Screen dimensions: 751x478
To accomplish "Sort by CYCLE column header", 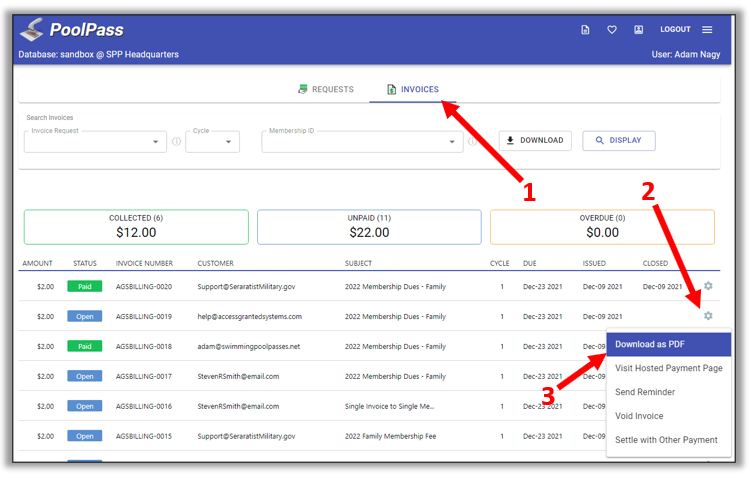I will click(x=500, y=264).
